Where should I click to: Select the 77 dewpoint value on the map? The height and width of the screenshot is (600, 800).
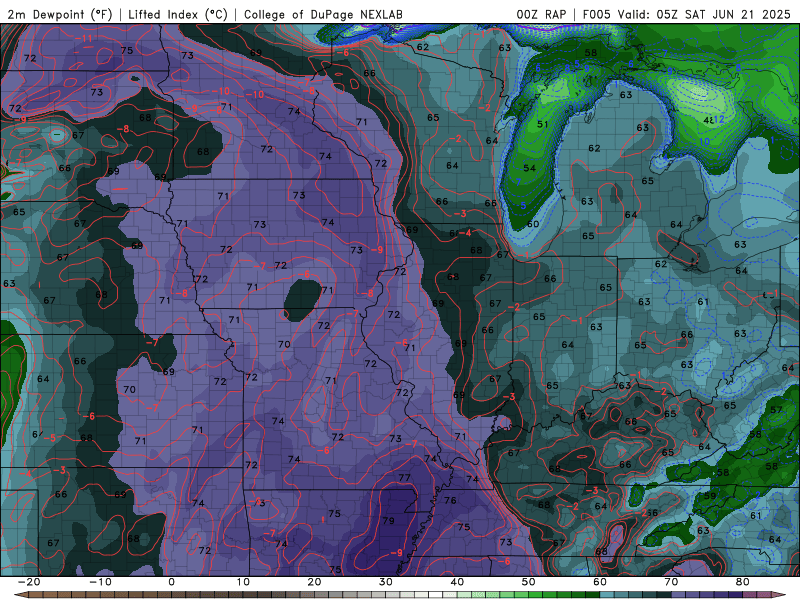click(404, 478)
